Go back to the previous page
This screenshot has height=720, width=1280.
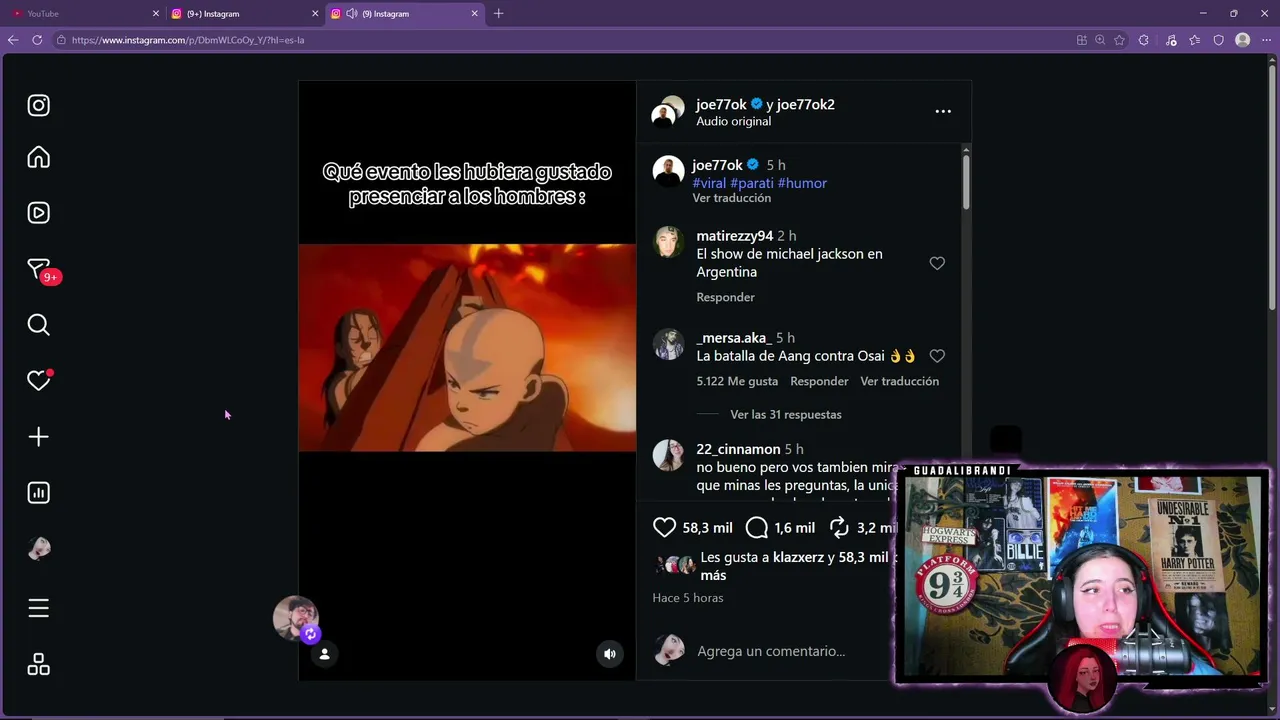tap(13, 40)
